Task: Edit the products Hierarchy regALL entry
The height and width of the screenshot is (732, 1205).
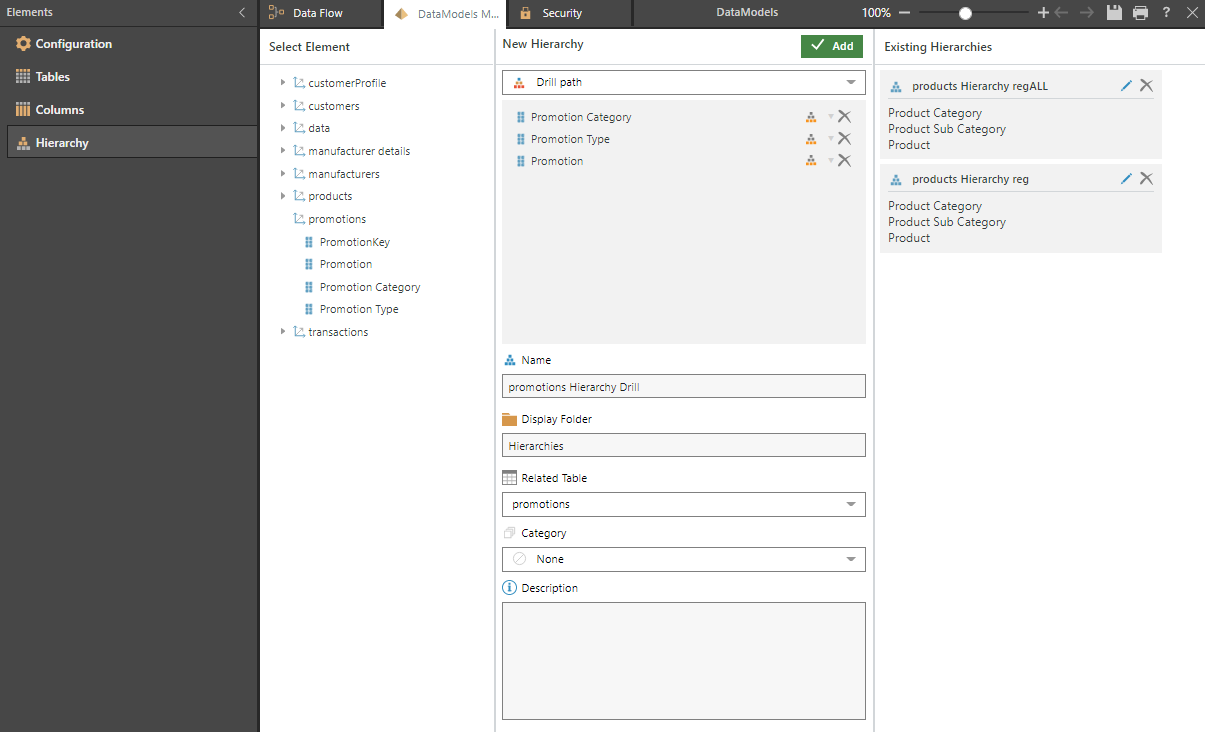Action: (x=1126, y=86)
